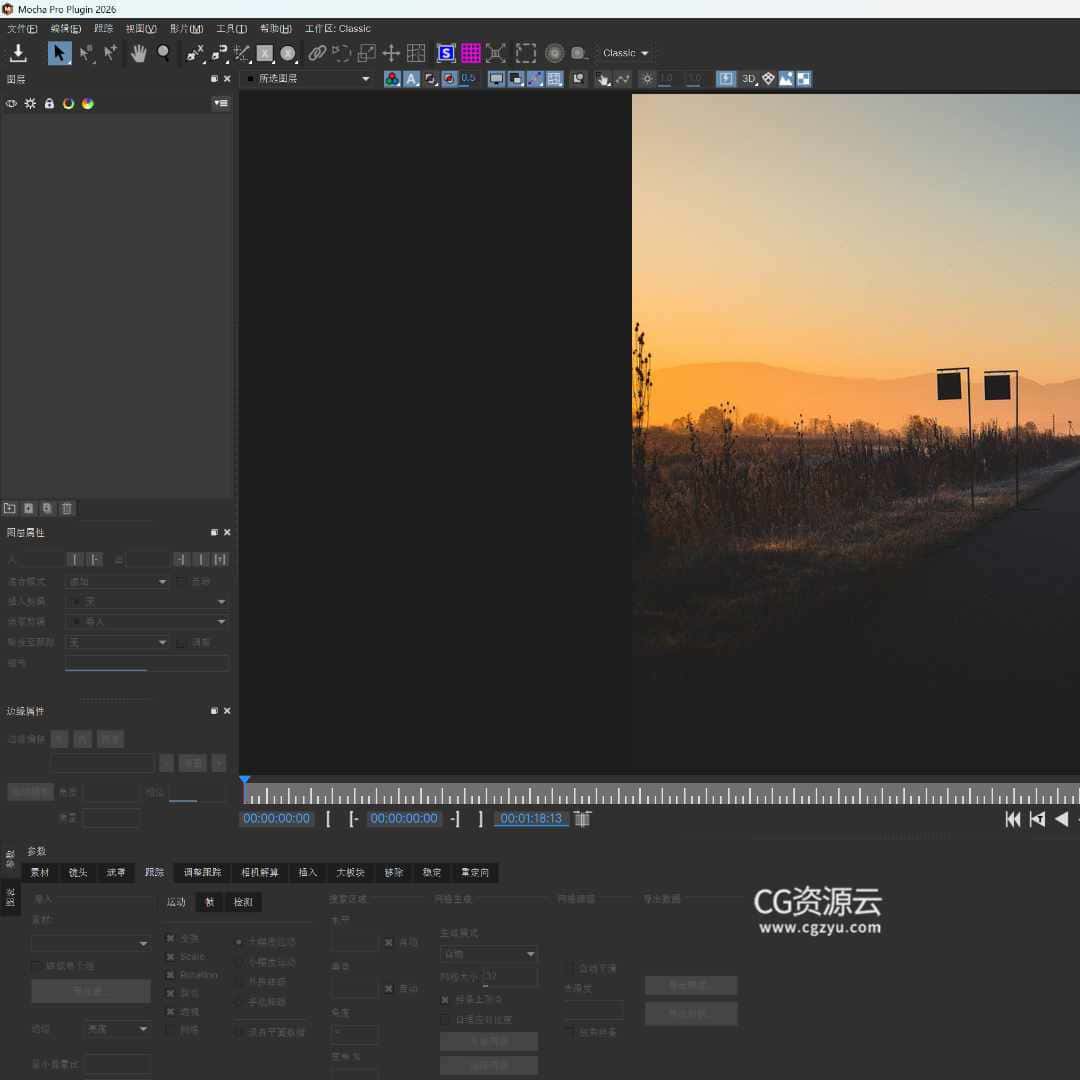Toggle the Rotation checkbox
This screenshot has width=1080, height=1080.
170,975
